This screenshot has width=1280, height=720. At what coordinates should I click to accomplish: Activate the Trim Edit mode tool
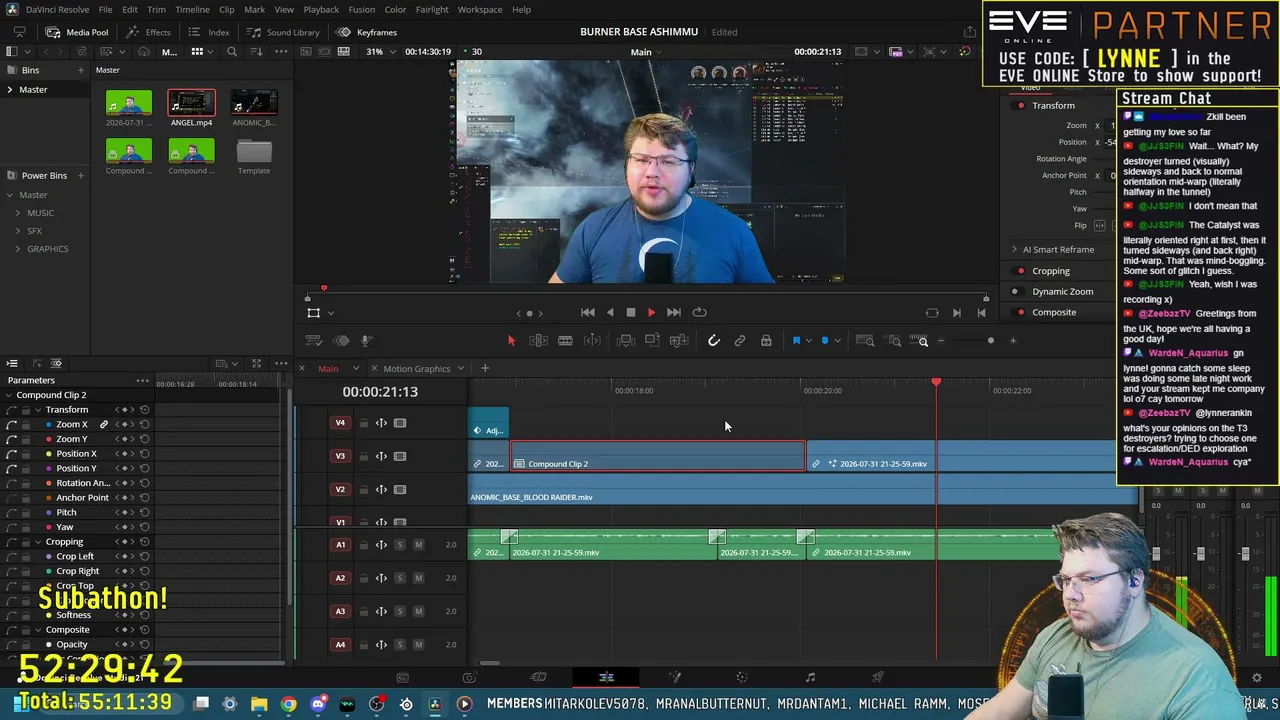[x=538, y=341]
